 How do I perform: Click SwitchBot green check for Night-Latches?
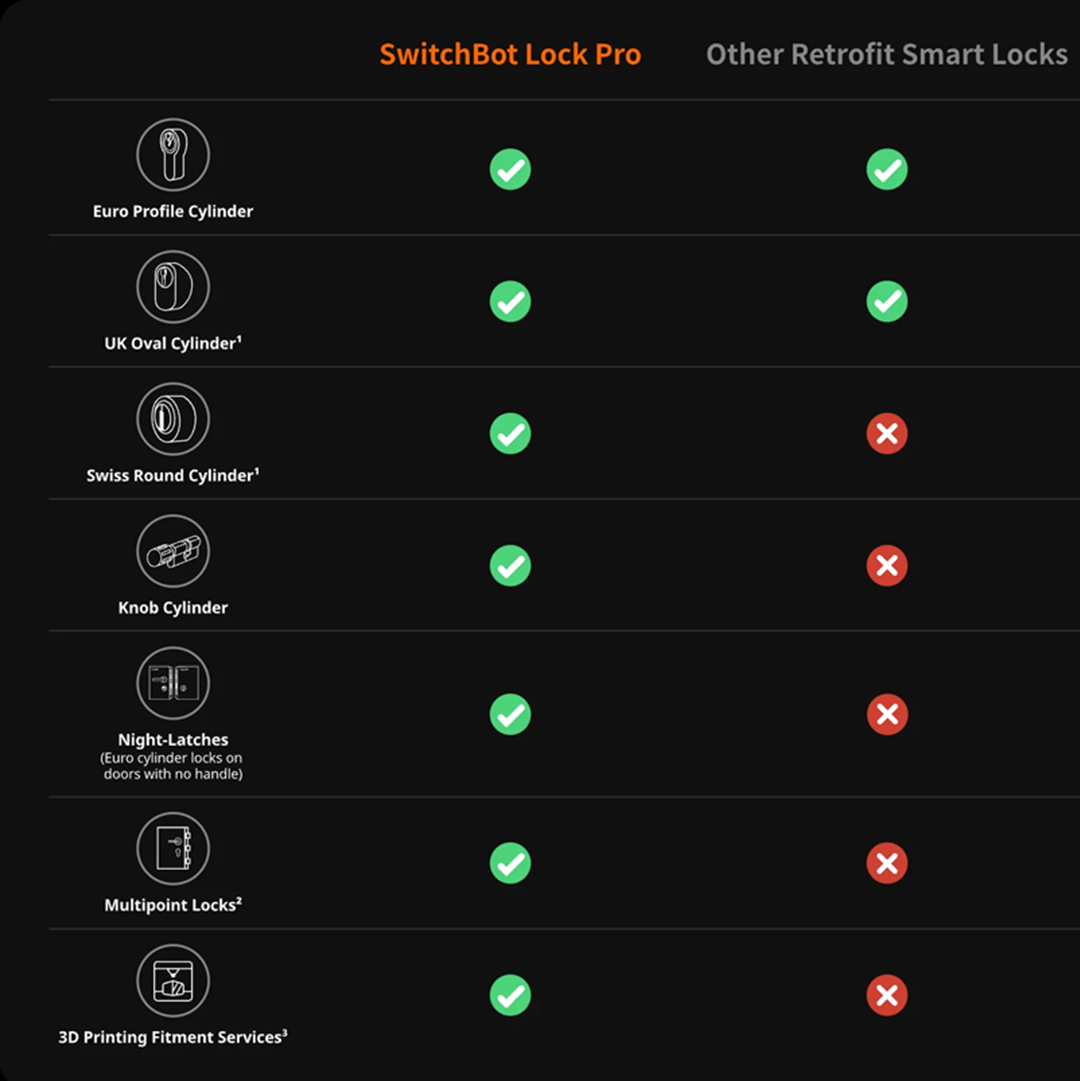pos(510,714)
